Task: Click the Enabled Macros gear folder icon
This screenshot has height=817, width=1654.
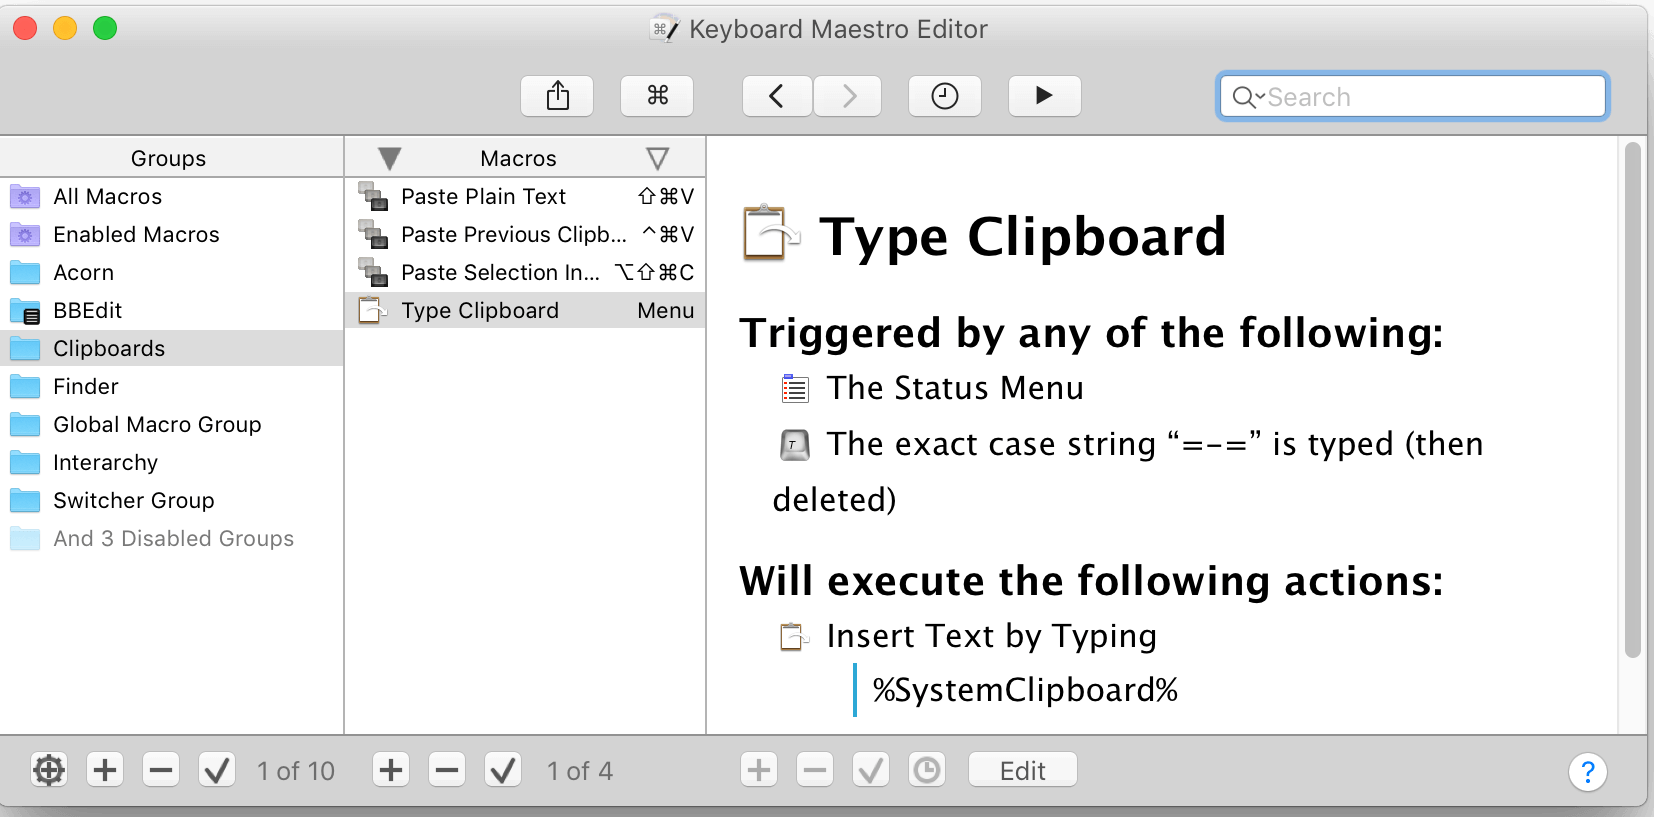Action: pos(25,235)
